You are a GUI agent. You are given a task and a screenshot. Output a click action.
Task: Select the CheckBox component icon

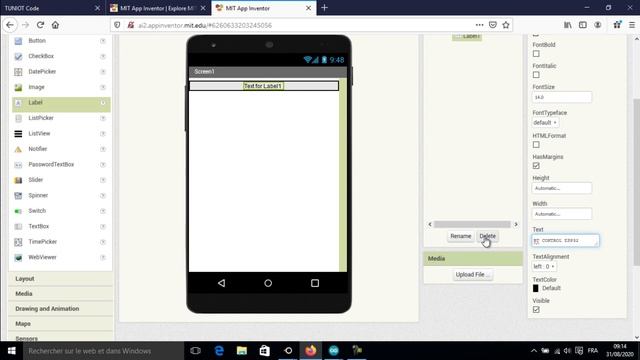point(18,56)
